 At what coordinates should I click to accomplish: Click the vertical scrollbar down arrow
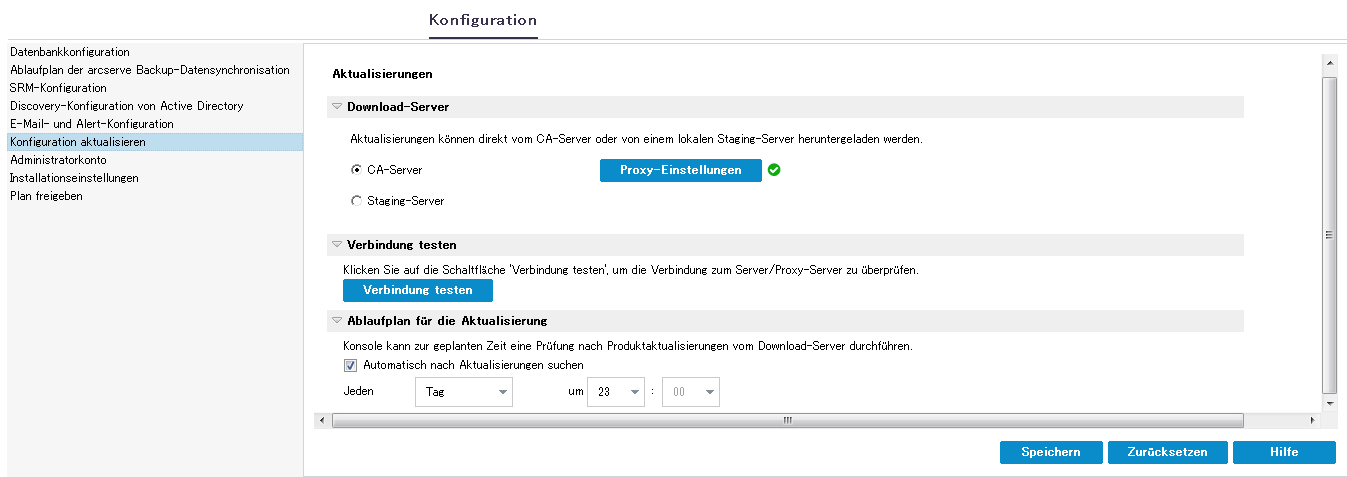coord(1329,403)
